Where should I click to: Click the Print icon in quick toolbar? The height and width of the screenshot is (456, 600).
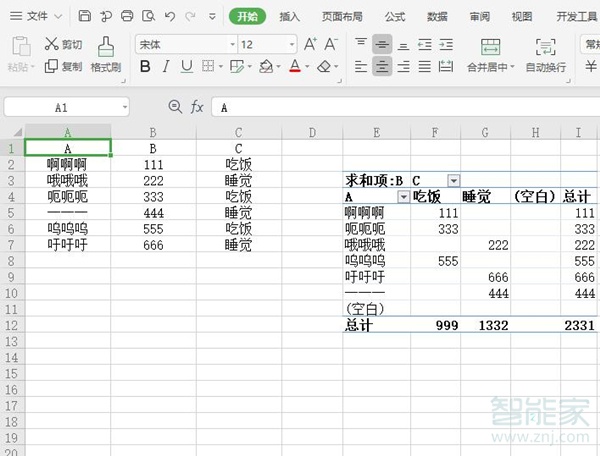point(127,16)
